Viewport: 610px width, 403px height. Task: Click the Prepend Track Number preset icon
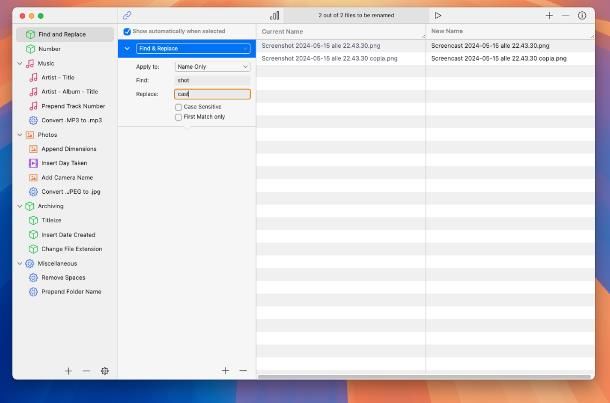click(x=33, y=106)
